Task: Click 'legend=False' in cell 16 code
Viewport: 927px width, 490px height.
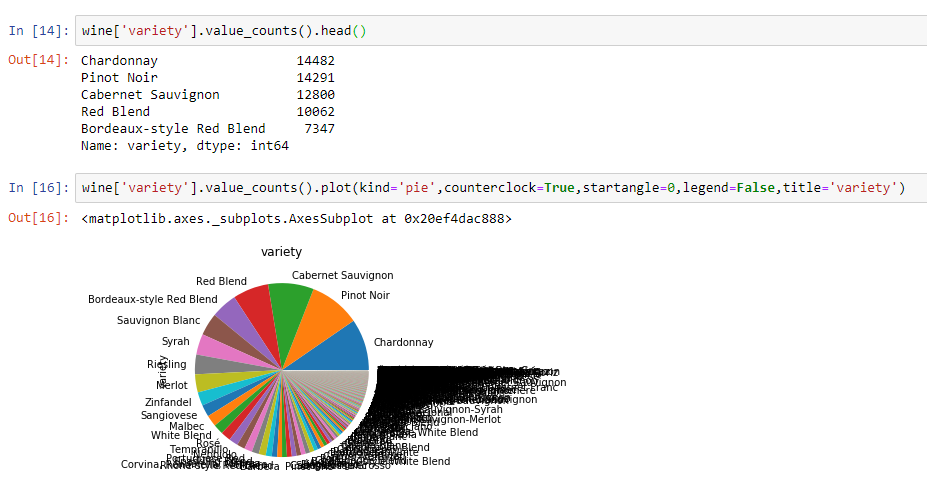Action: click(x=729, y=188)
